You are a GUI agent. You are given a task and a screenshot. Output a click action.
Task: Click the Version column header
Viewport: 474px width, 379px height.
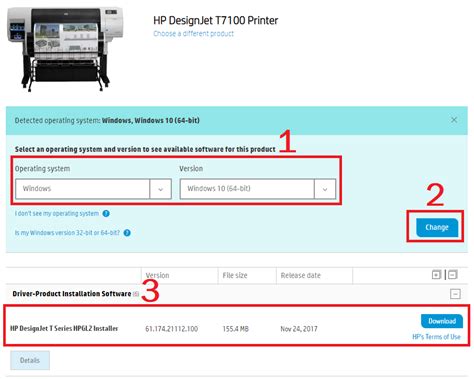(157, 275)
